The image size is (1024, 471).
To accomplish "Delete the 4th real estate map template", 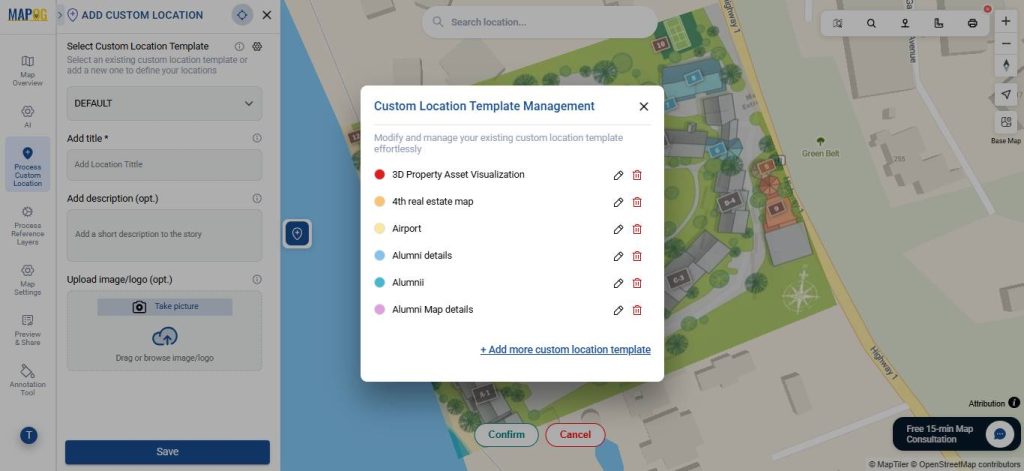I will [637, 203].
